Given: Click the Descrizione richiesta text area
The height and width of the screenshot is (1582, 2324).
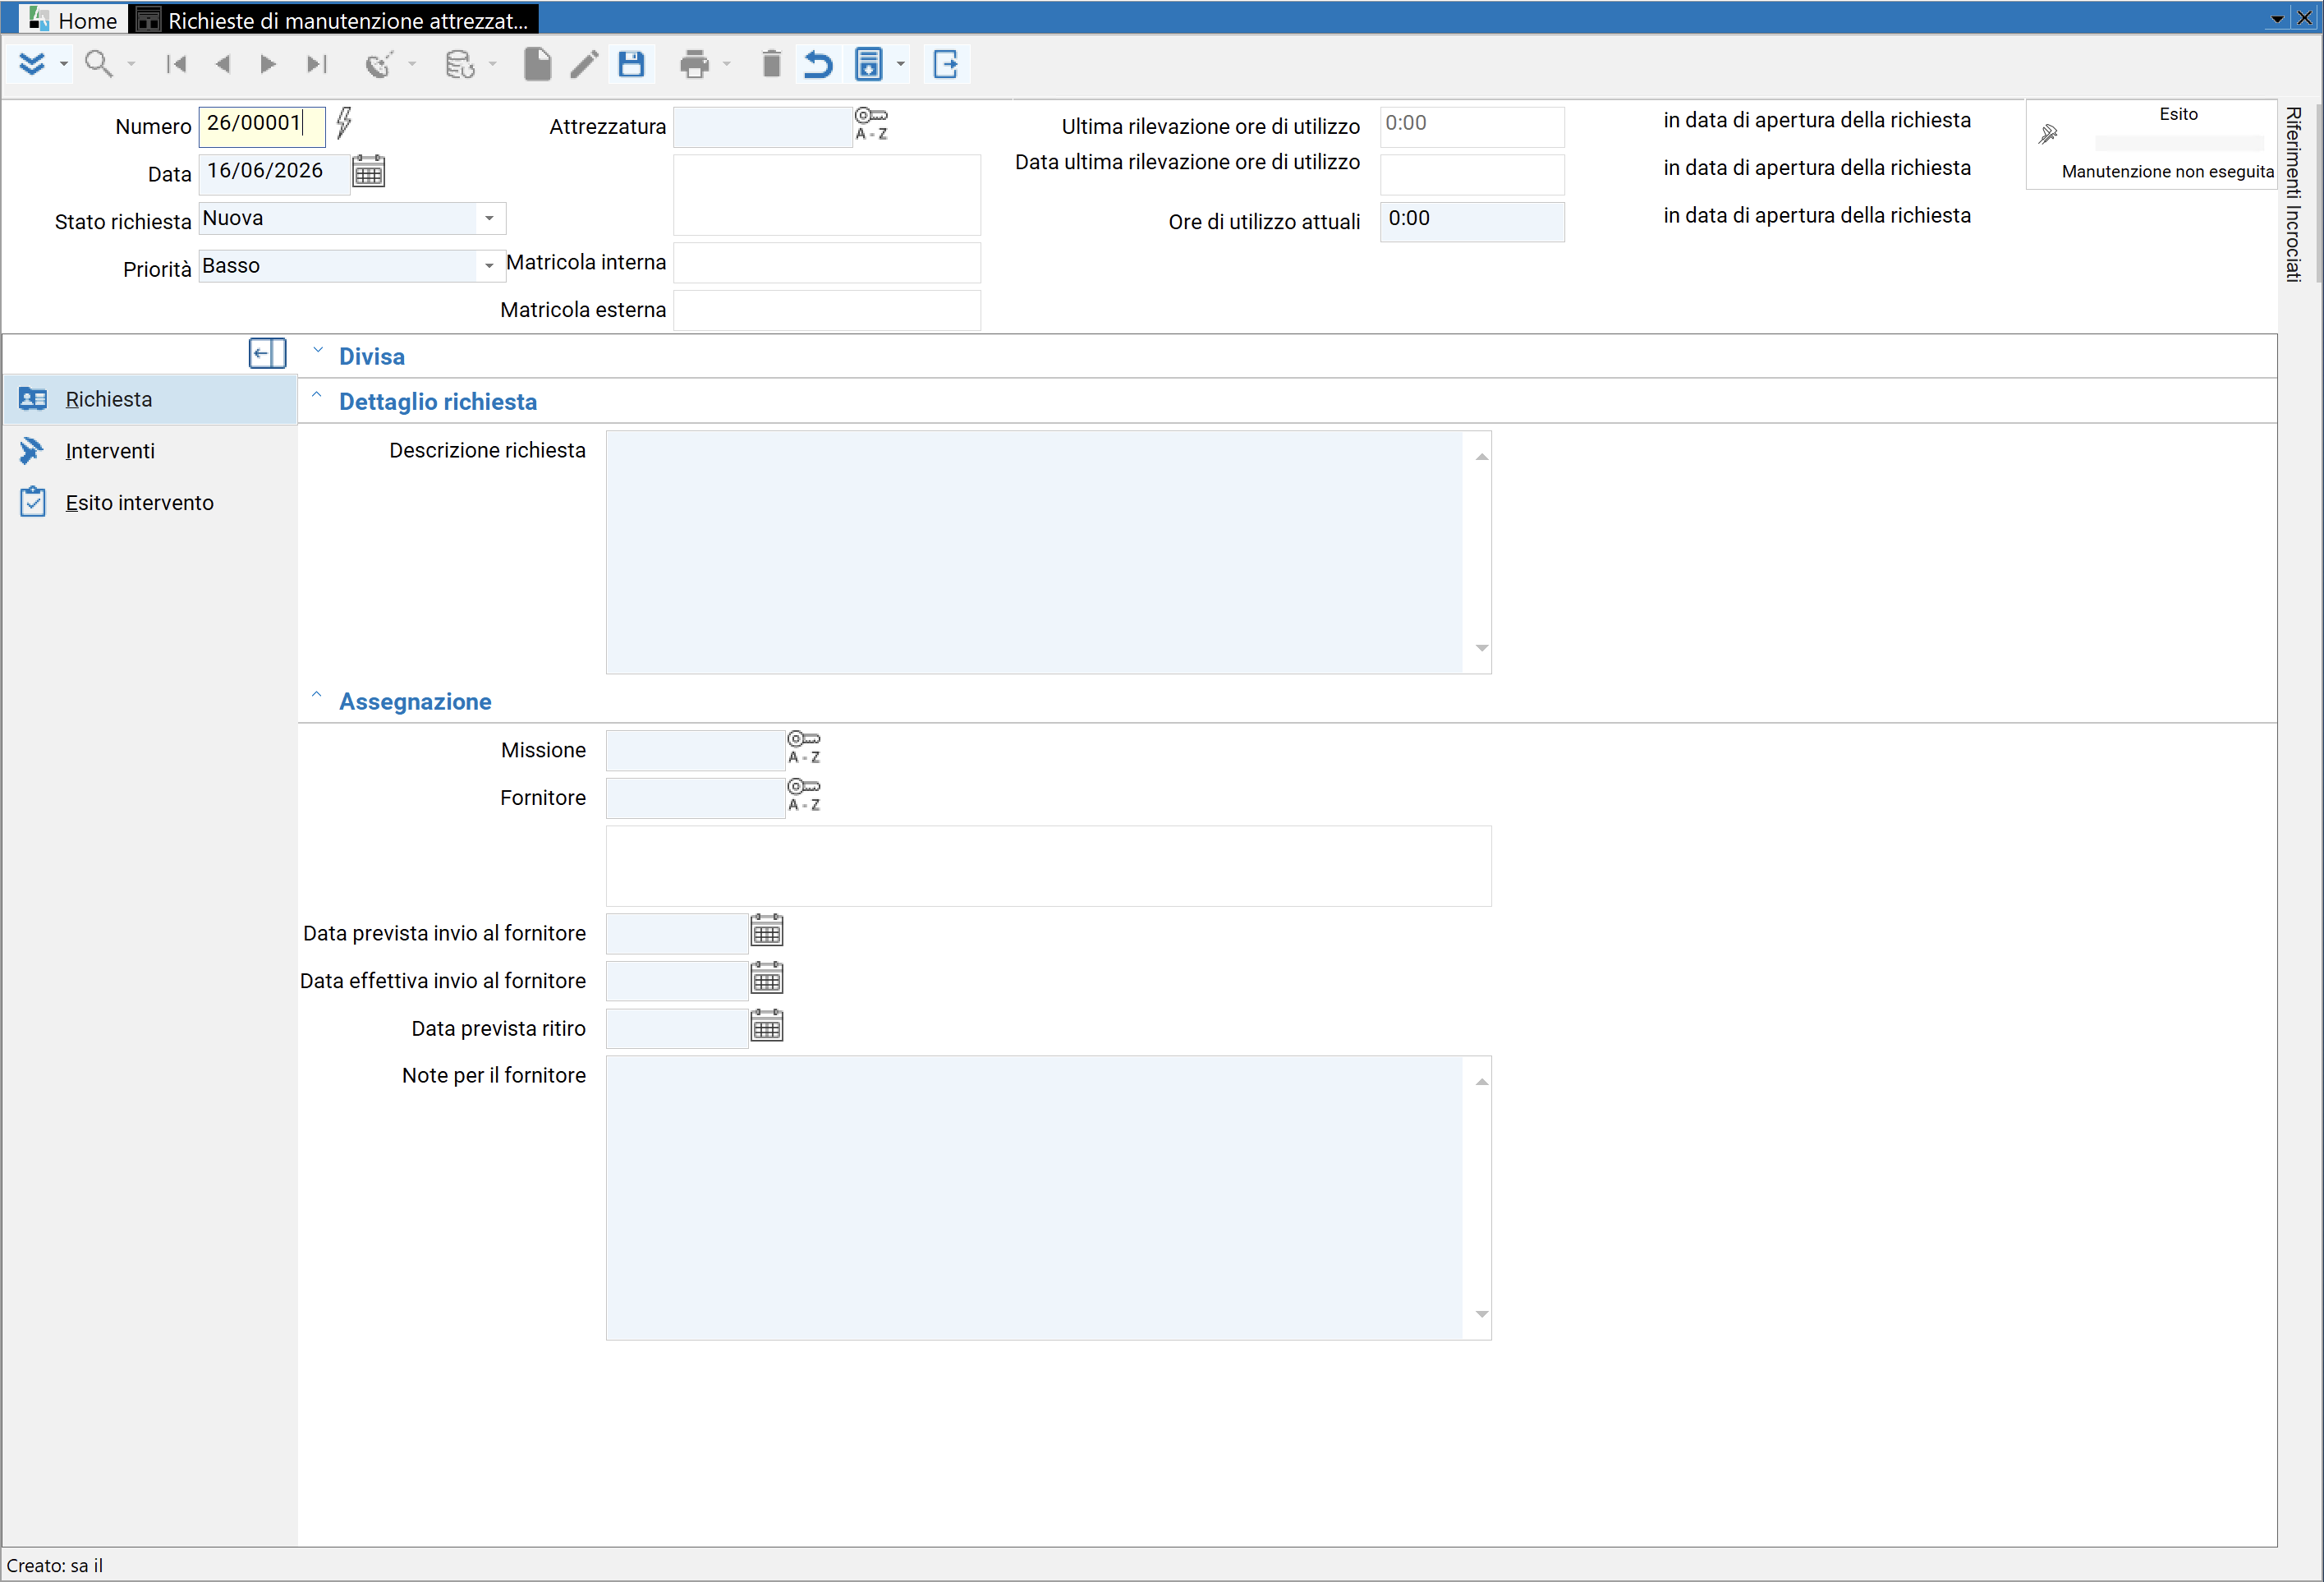Looking at the screenshot, I should (1035, 552).
